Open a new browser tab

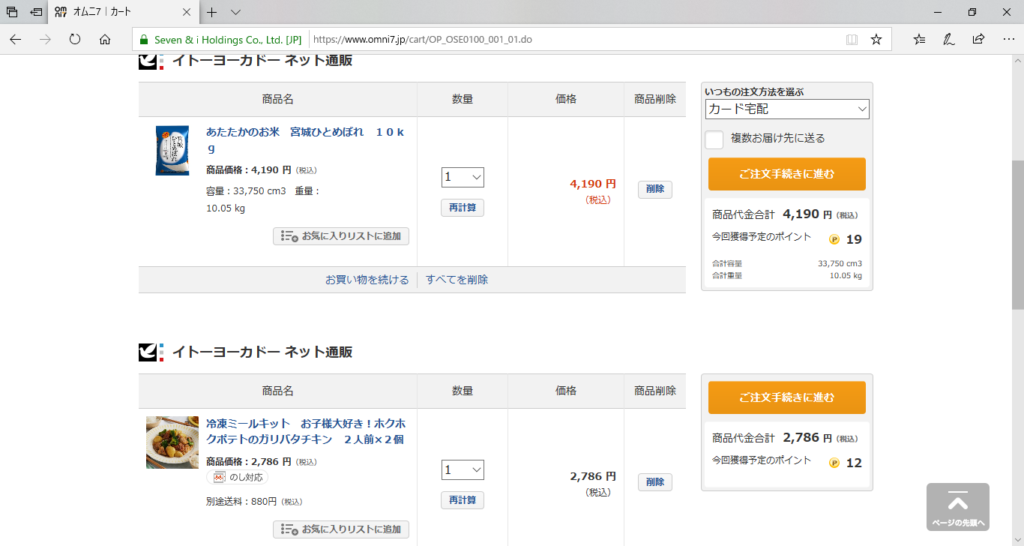point(212,12)
